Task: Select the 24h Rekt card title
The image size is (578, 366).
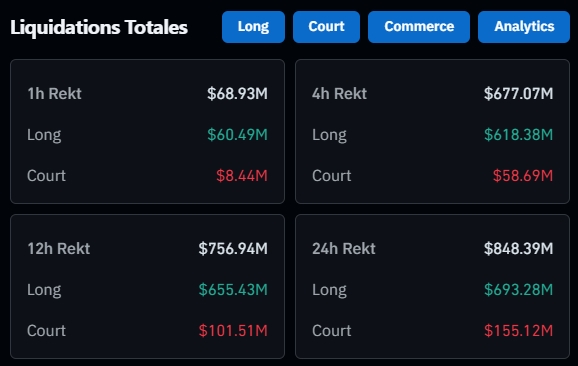Action: pos(344,249)
